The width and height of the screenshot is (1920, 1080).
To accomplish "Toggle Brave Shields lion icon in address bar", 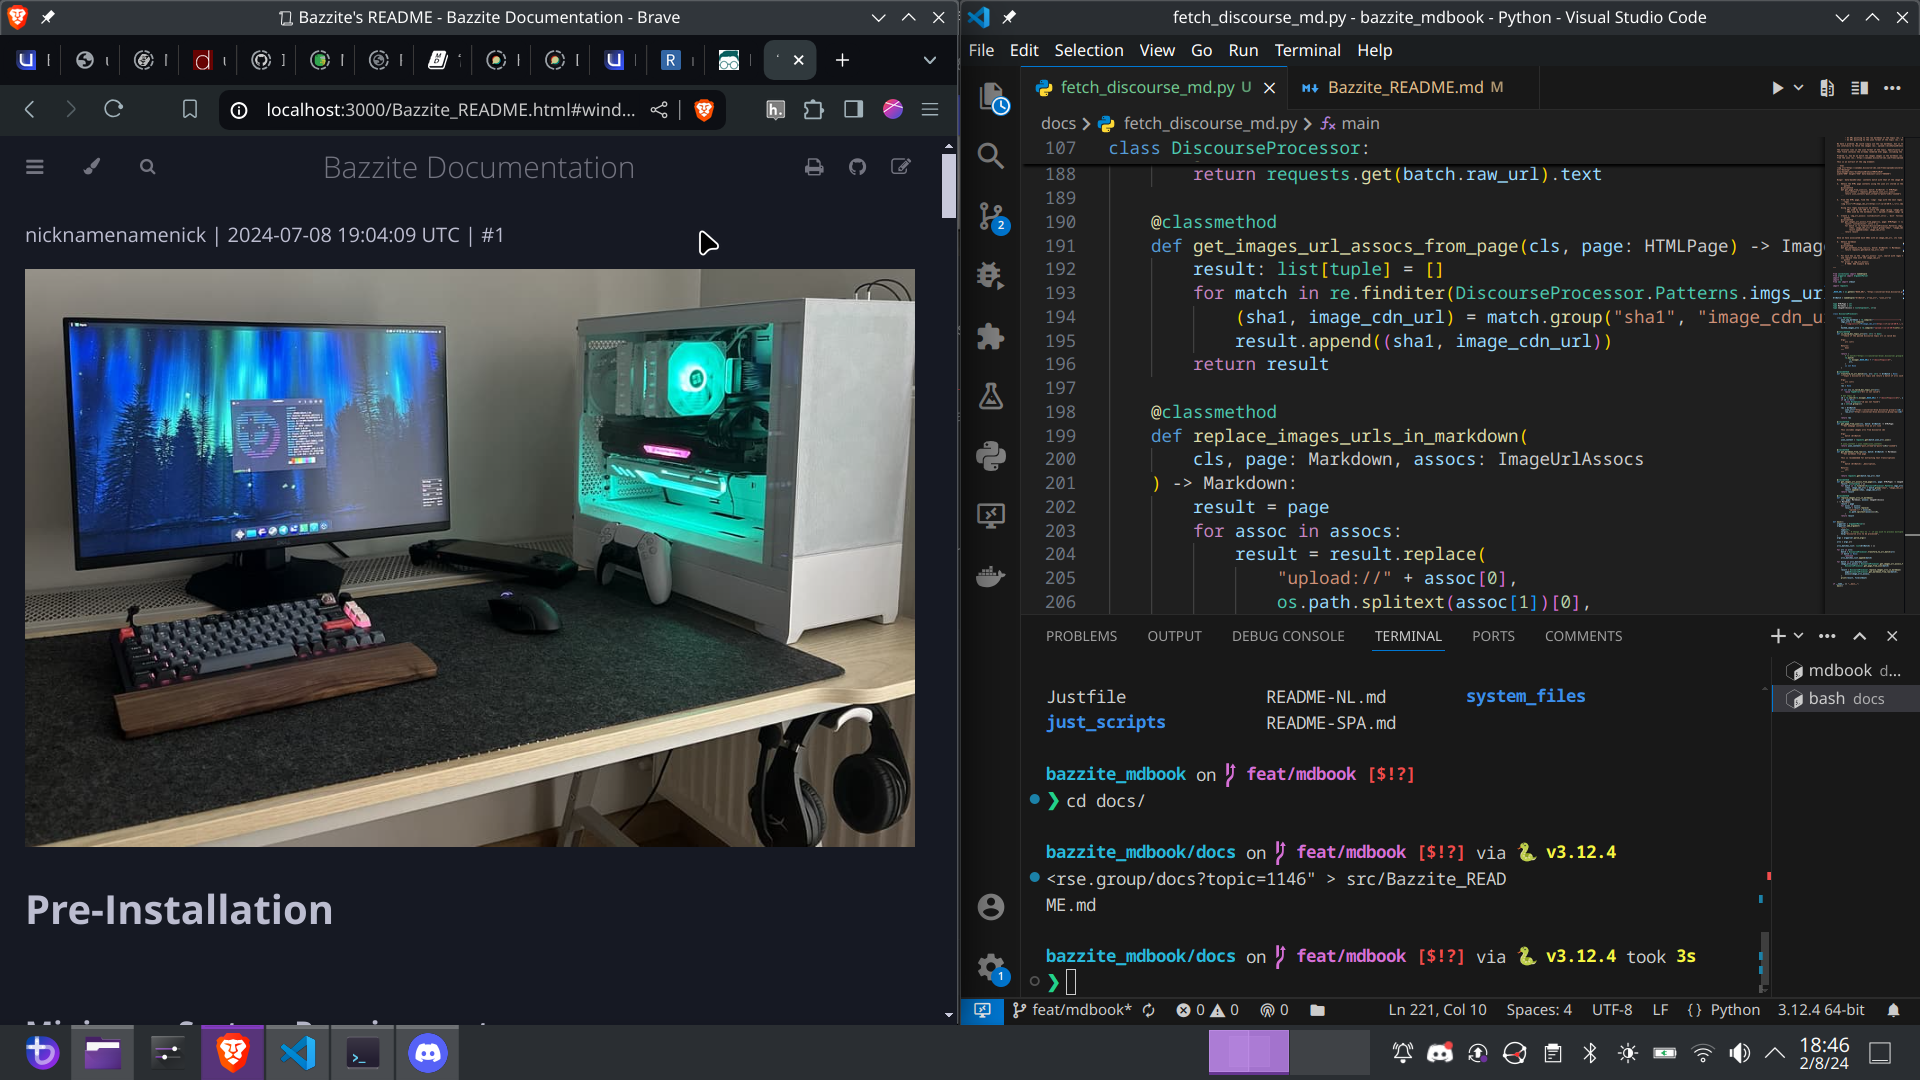I will click(x=704, y=110).
